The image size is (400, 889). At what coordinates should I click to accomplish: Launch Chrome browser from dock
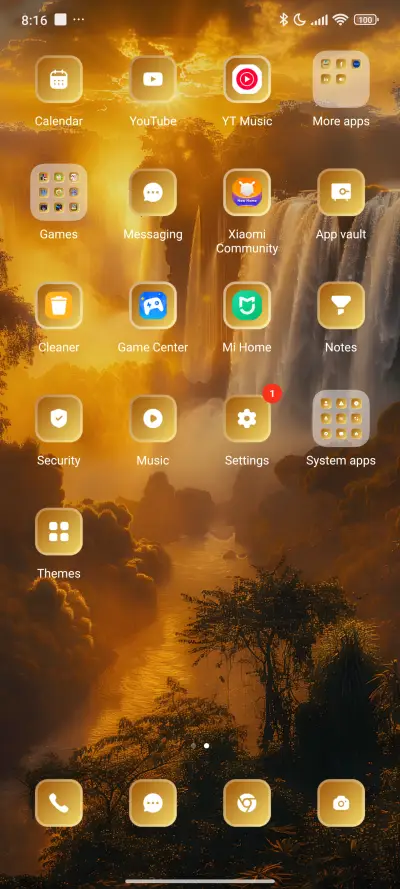(246, 803)
